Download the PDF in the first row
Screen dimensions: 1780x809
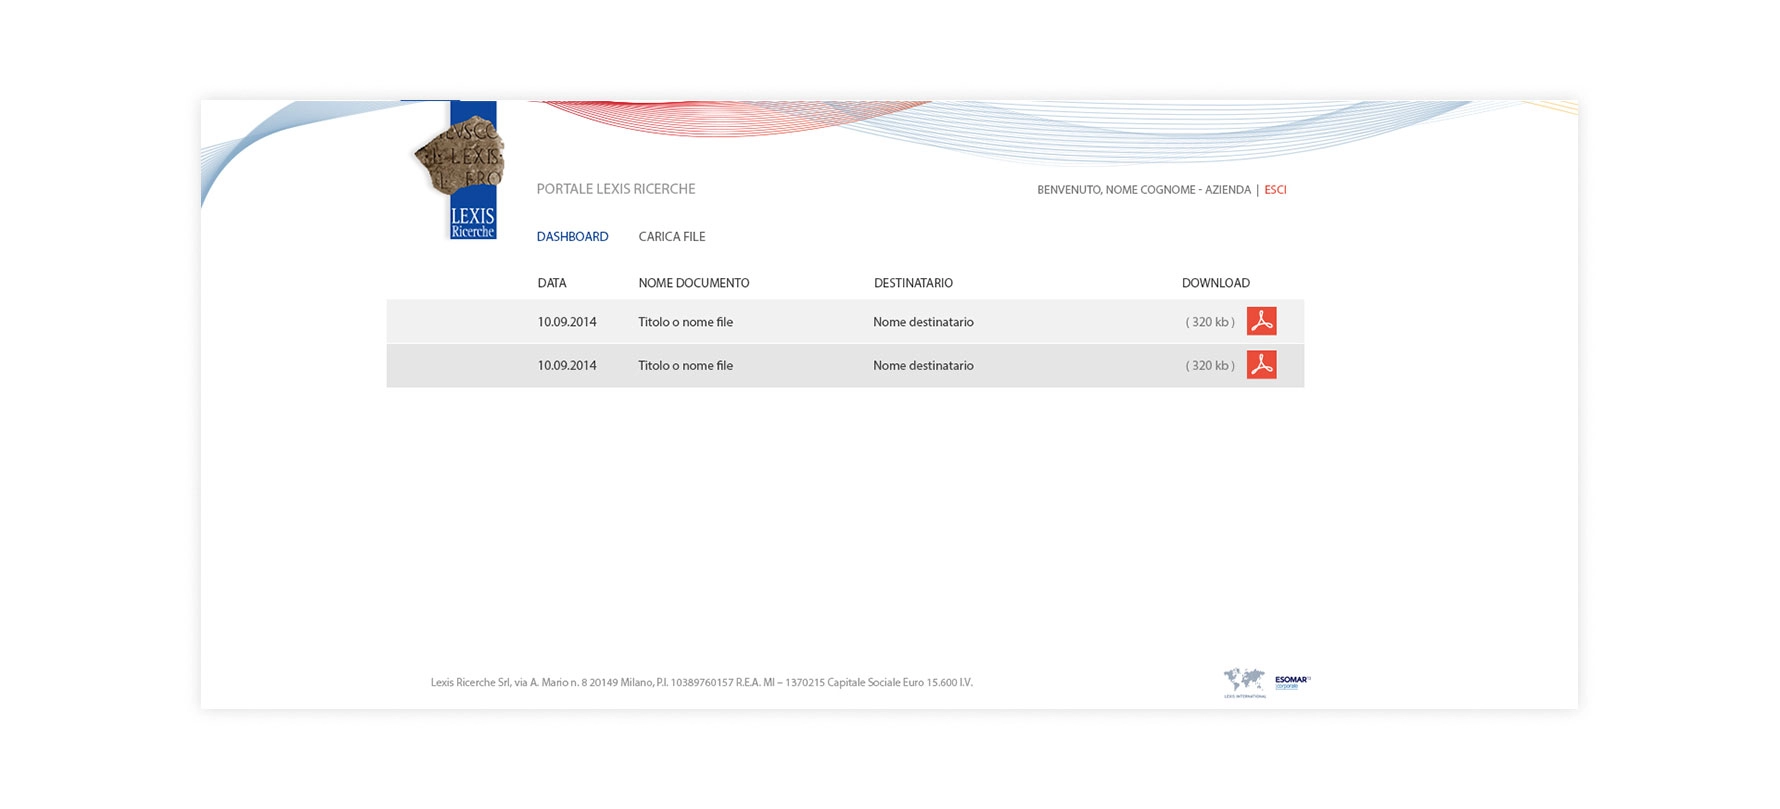pos(1261,321)
